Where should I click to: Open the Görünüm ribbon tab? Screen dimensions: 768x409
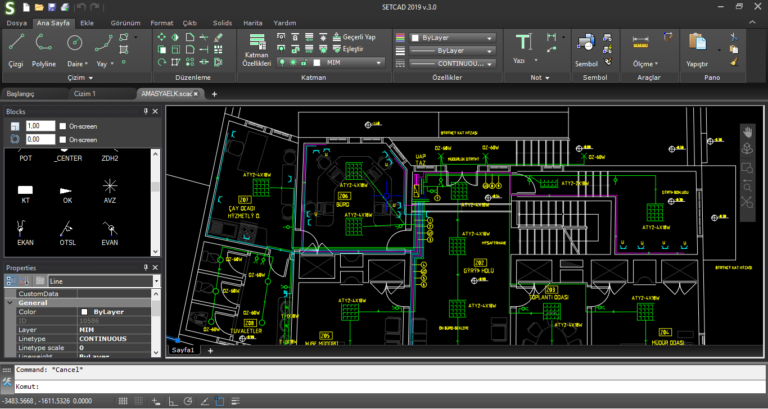pos(127,21)
